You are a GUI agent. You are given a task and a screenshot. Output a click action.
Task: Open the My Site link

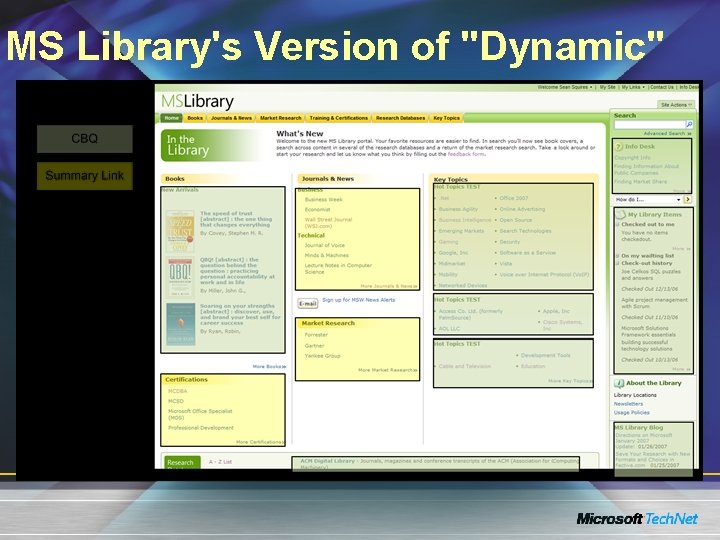coord(607,87)
